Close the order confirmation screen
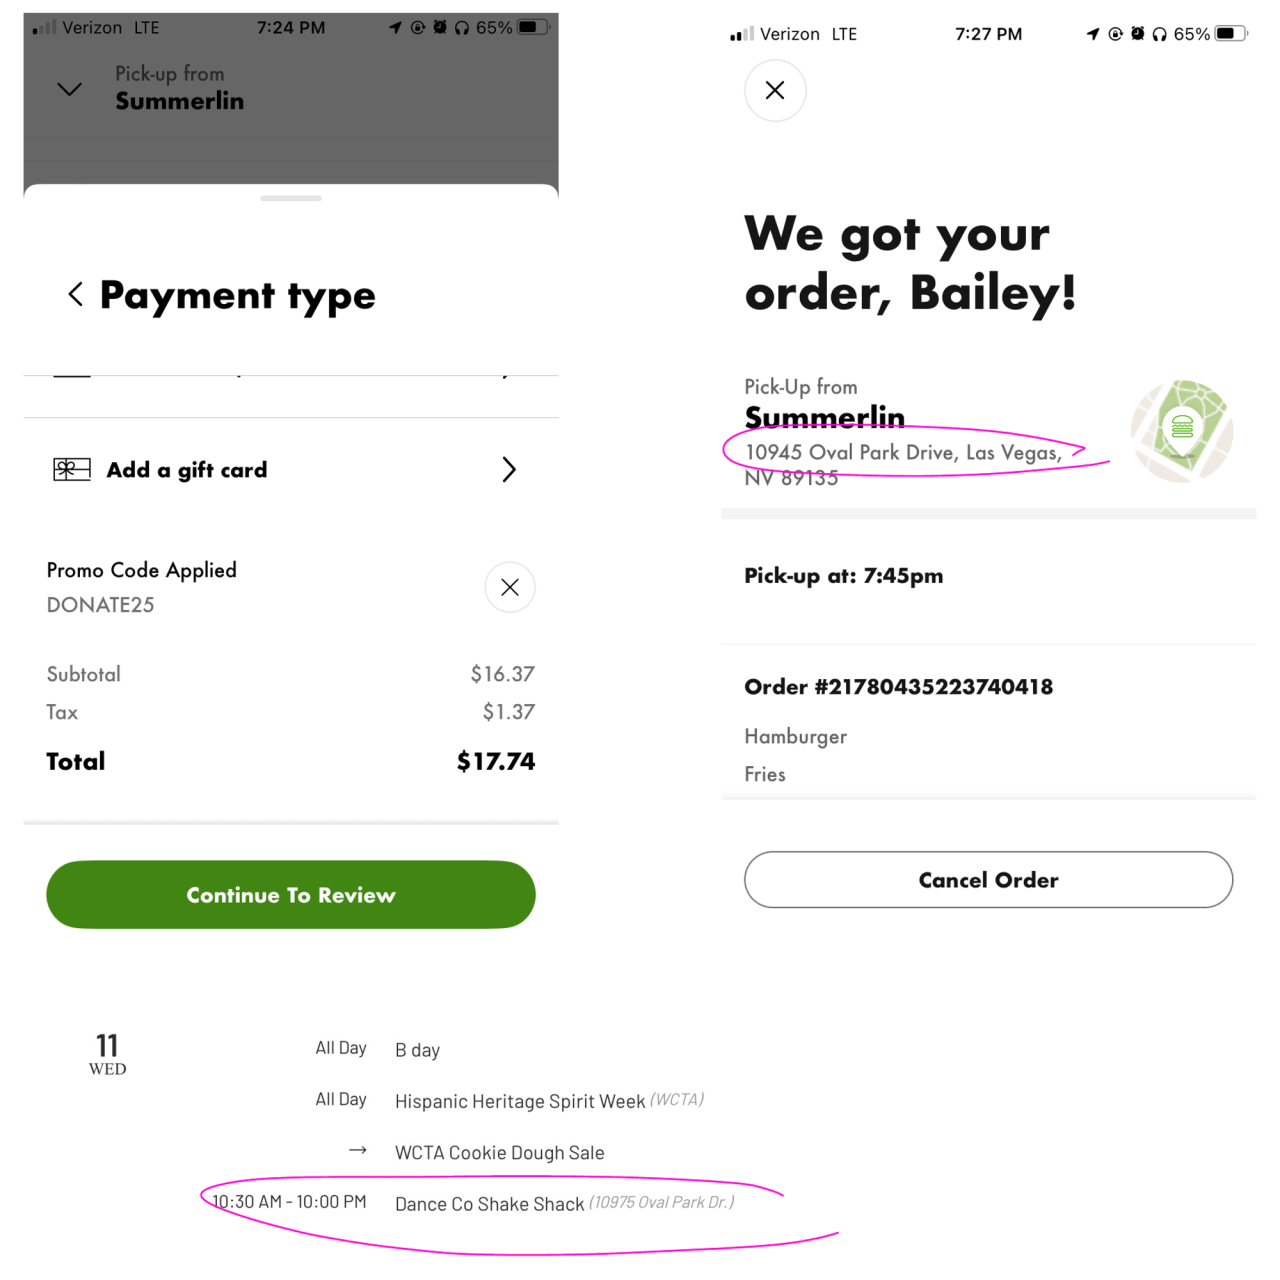The height and width of the screenshot is (1280, 1280). (775, 91)
